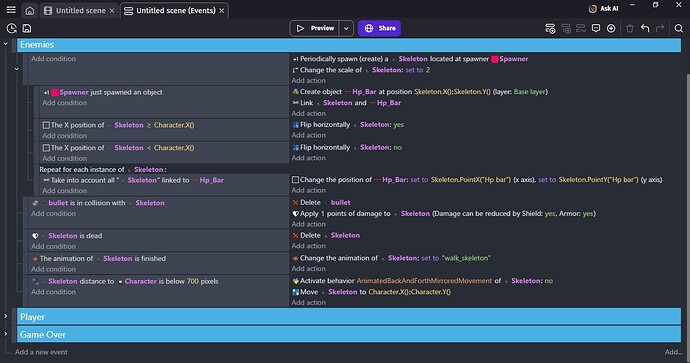This screenshot has width=690, height=363.
Task: Click the Share button
Action: pyautogui.click(x=379, y=28)
